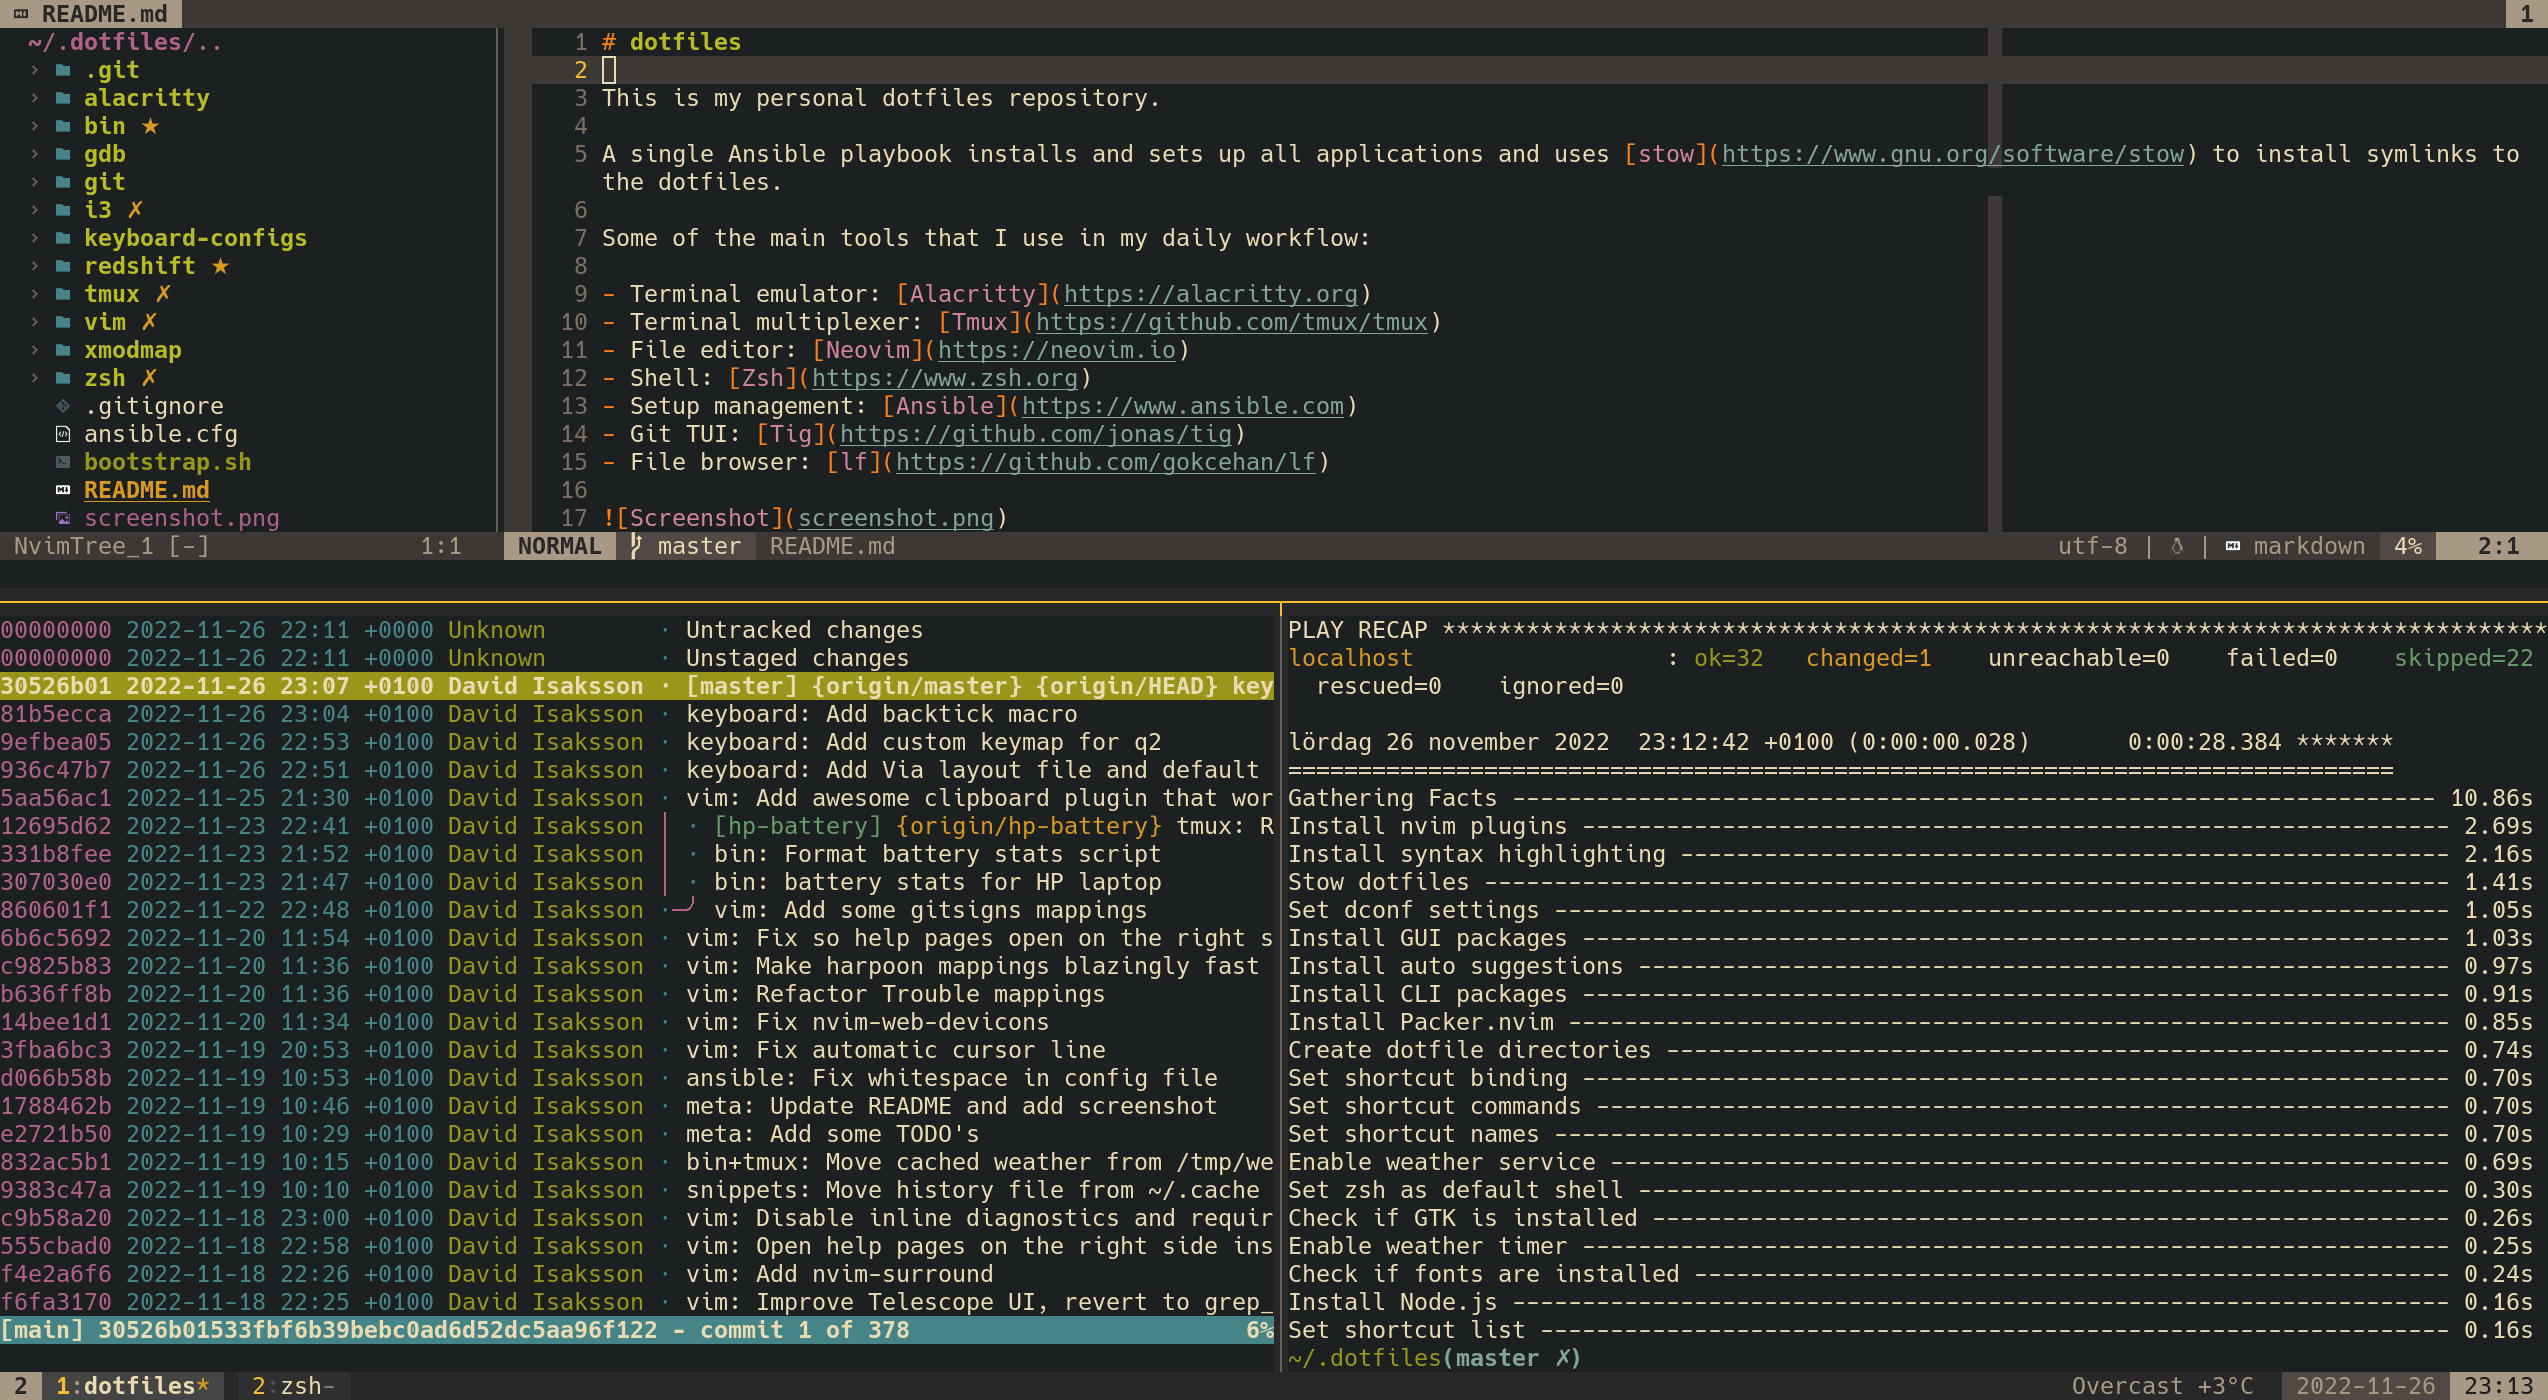Expand the .git folder chevron

point(35,70)
